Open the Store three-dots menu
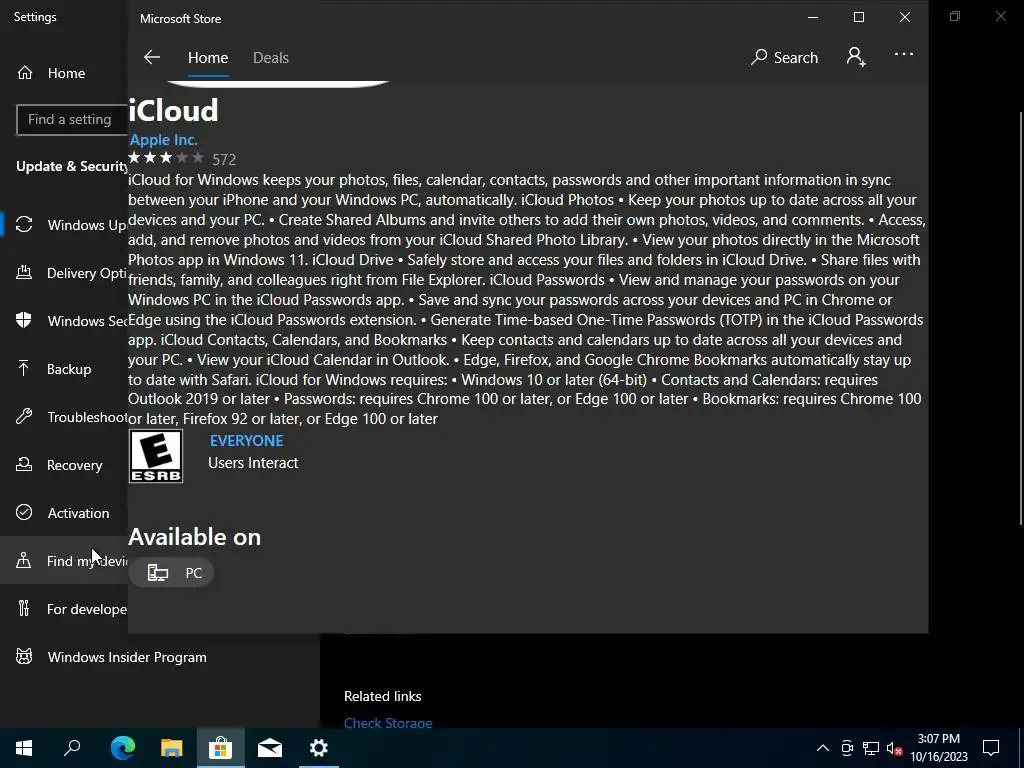This screenshot has height=768, width=1024. pyautogui.click(x=904, y=54)
